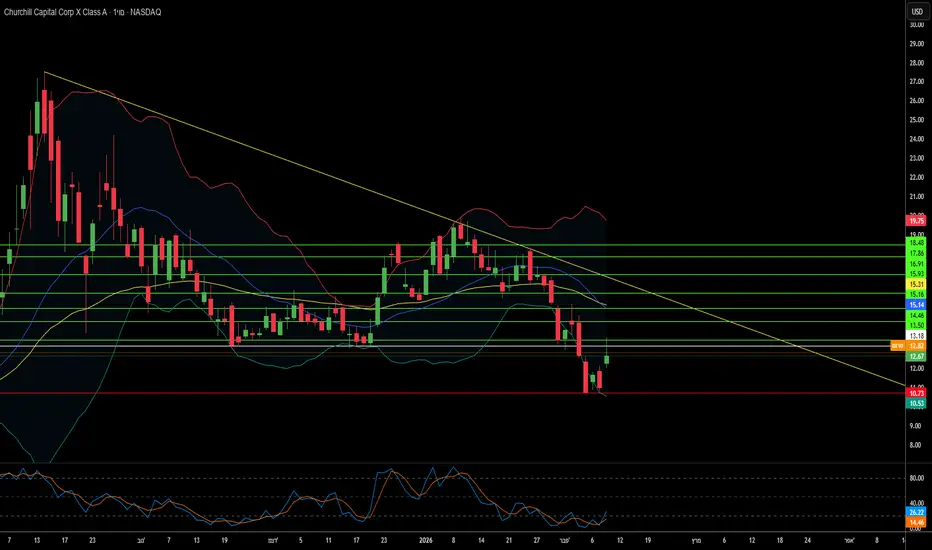The image size is (932, 550).
Task: Click the yellow 15.31 price label
Action: click(915, 284)
